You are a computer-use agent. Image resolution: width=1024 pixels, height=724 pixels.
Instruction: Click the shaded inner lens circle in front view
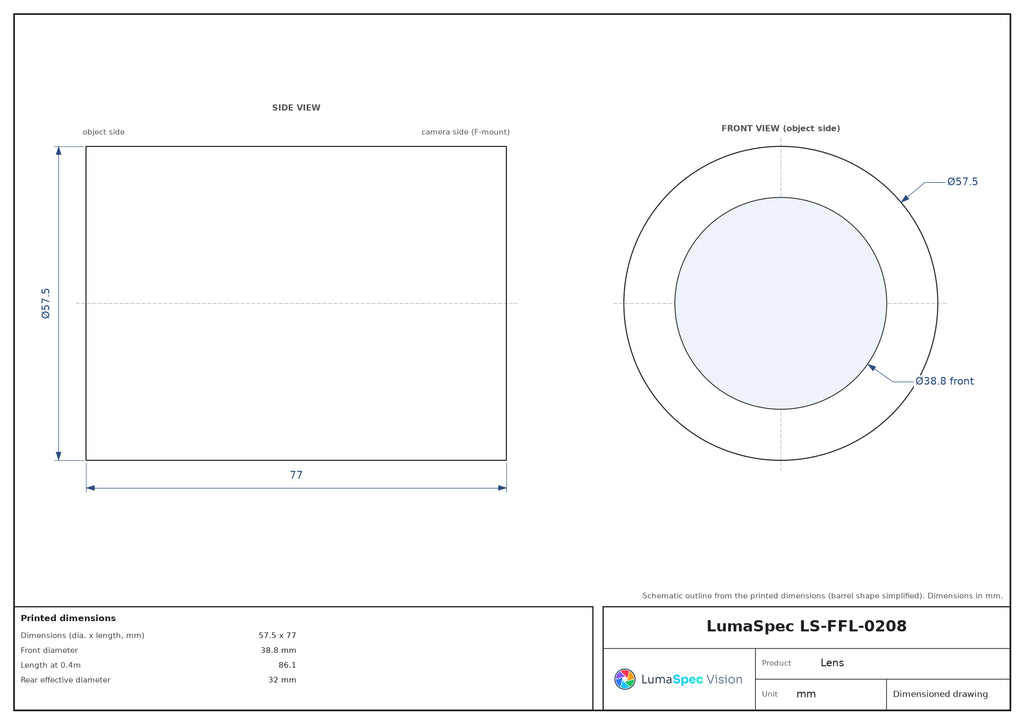click(780, 304)
